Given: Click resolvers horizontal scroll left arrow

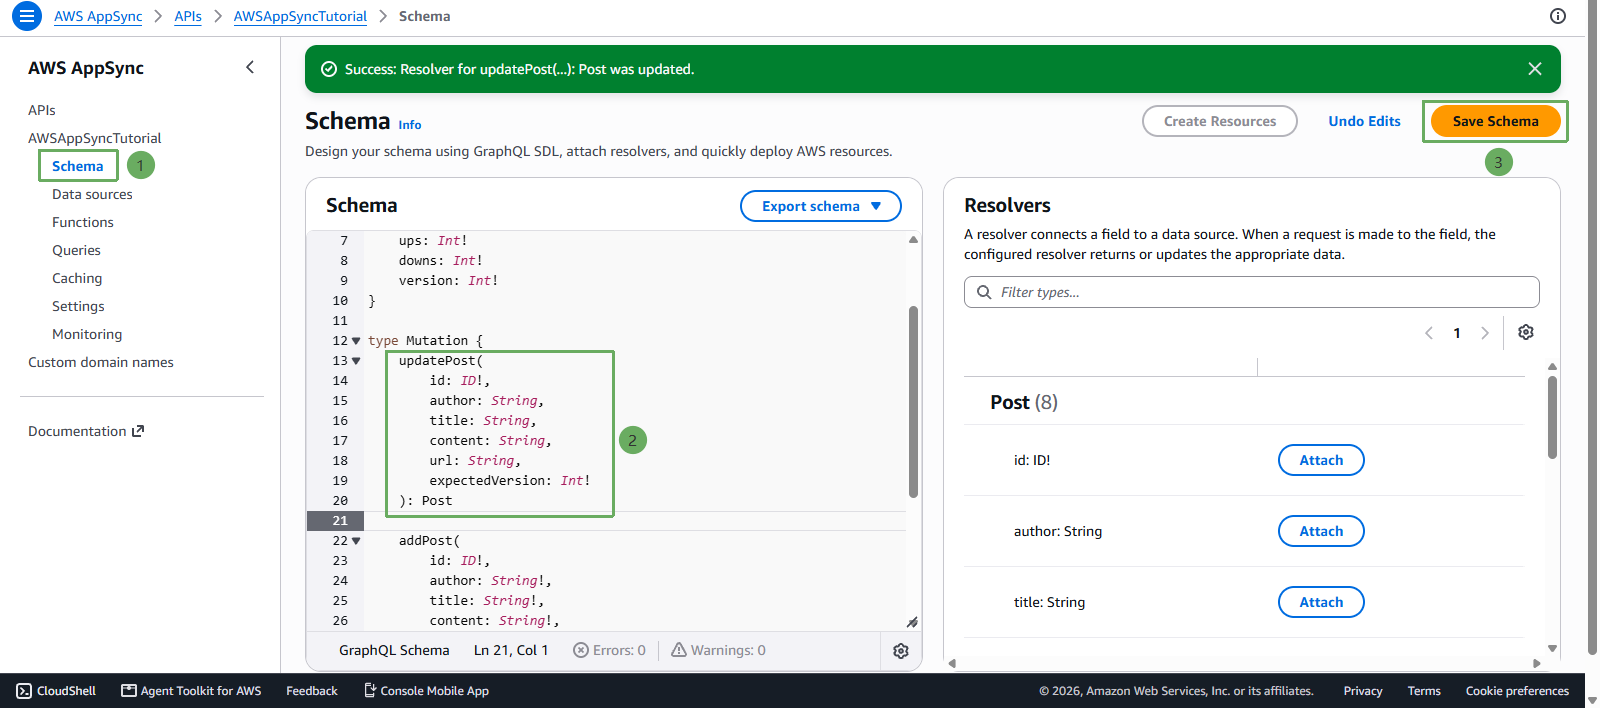Looking at the screenshot, I should [952, 663].
